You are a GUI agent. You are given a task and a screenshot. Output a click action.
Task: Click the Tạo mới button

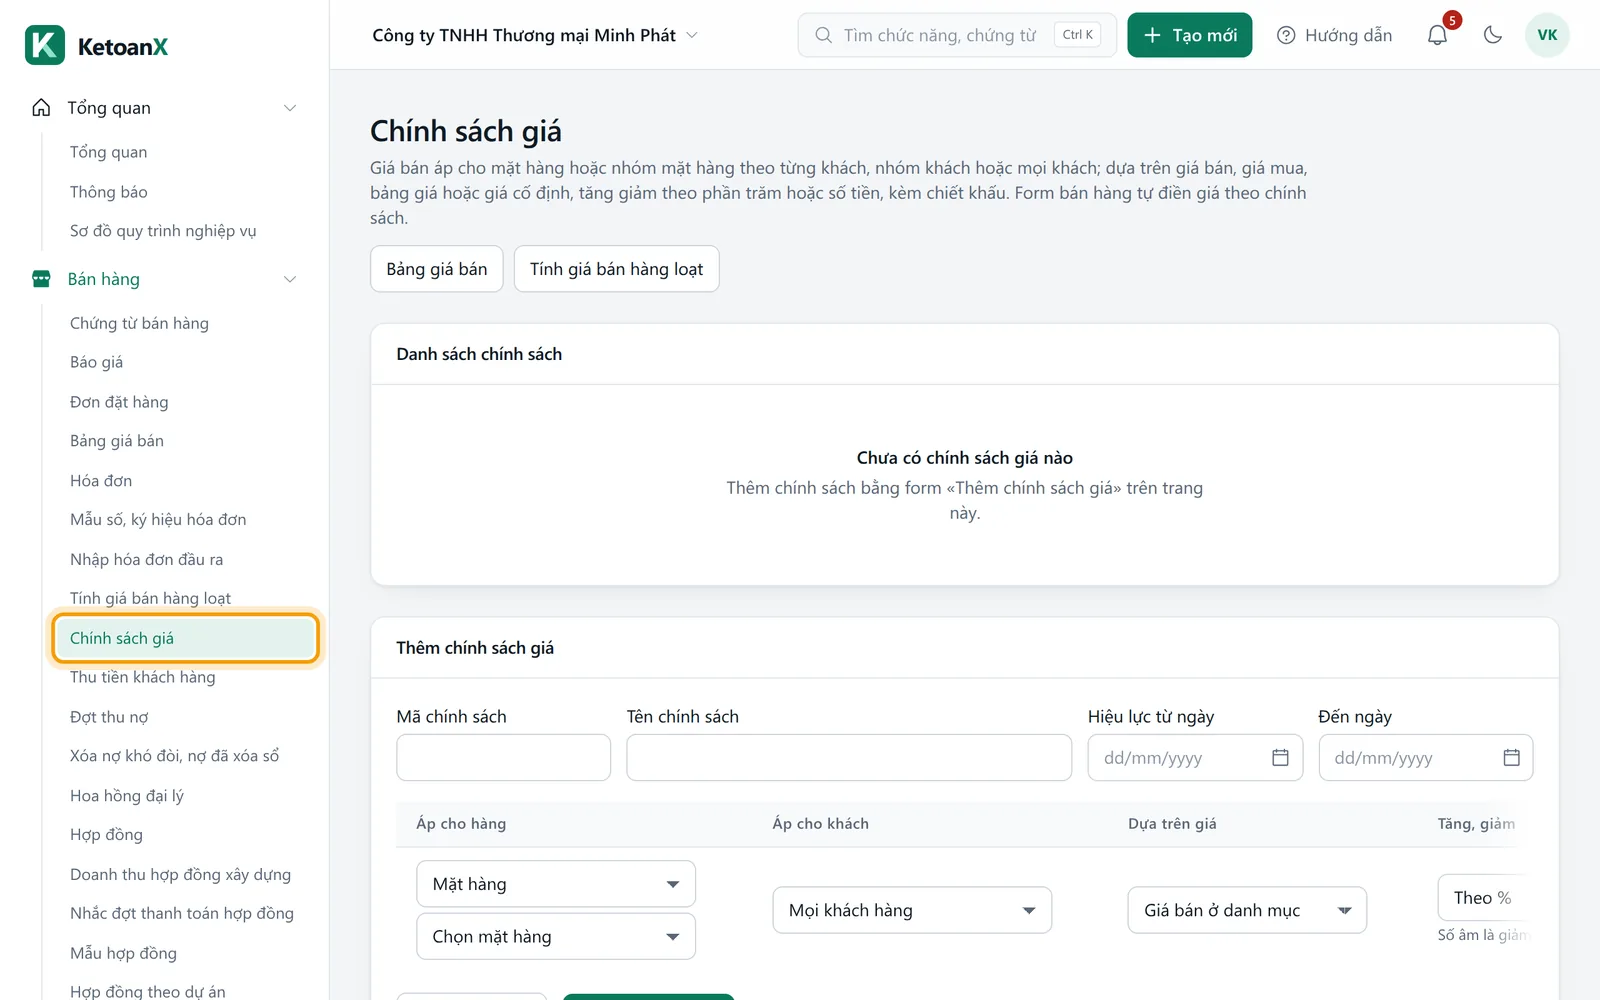(1190, 35)
